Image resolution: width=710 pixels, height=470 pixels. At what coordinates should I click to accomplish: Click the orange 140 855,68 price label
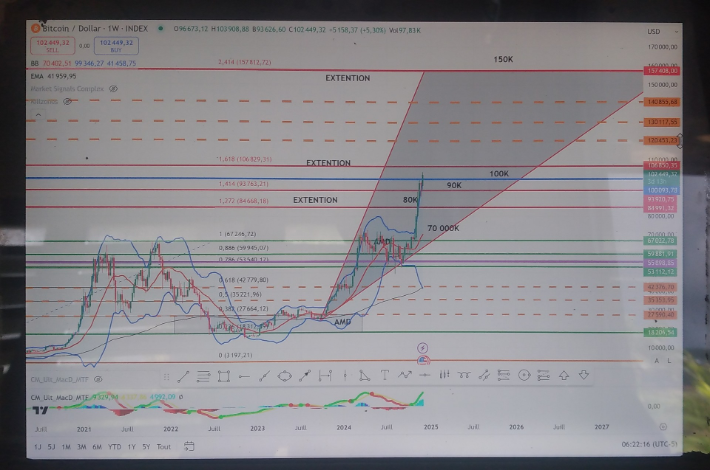coord(662,102)
